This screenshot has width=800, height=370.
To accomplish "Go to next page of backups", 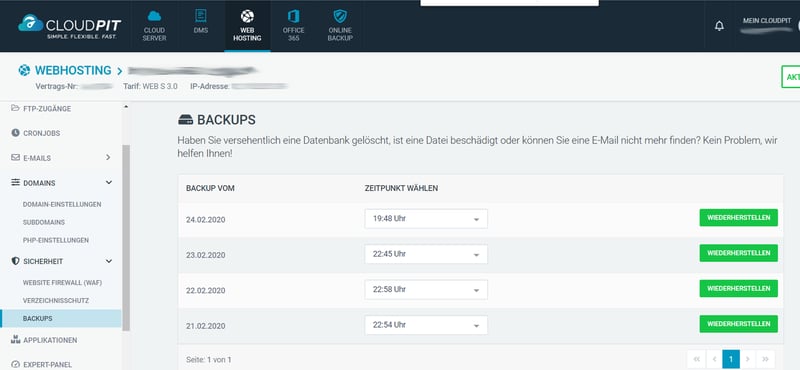I will pyautogui.click(x=748, y=359).
